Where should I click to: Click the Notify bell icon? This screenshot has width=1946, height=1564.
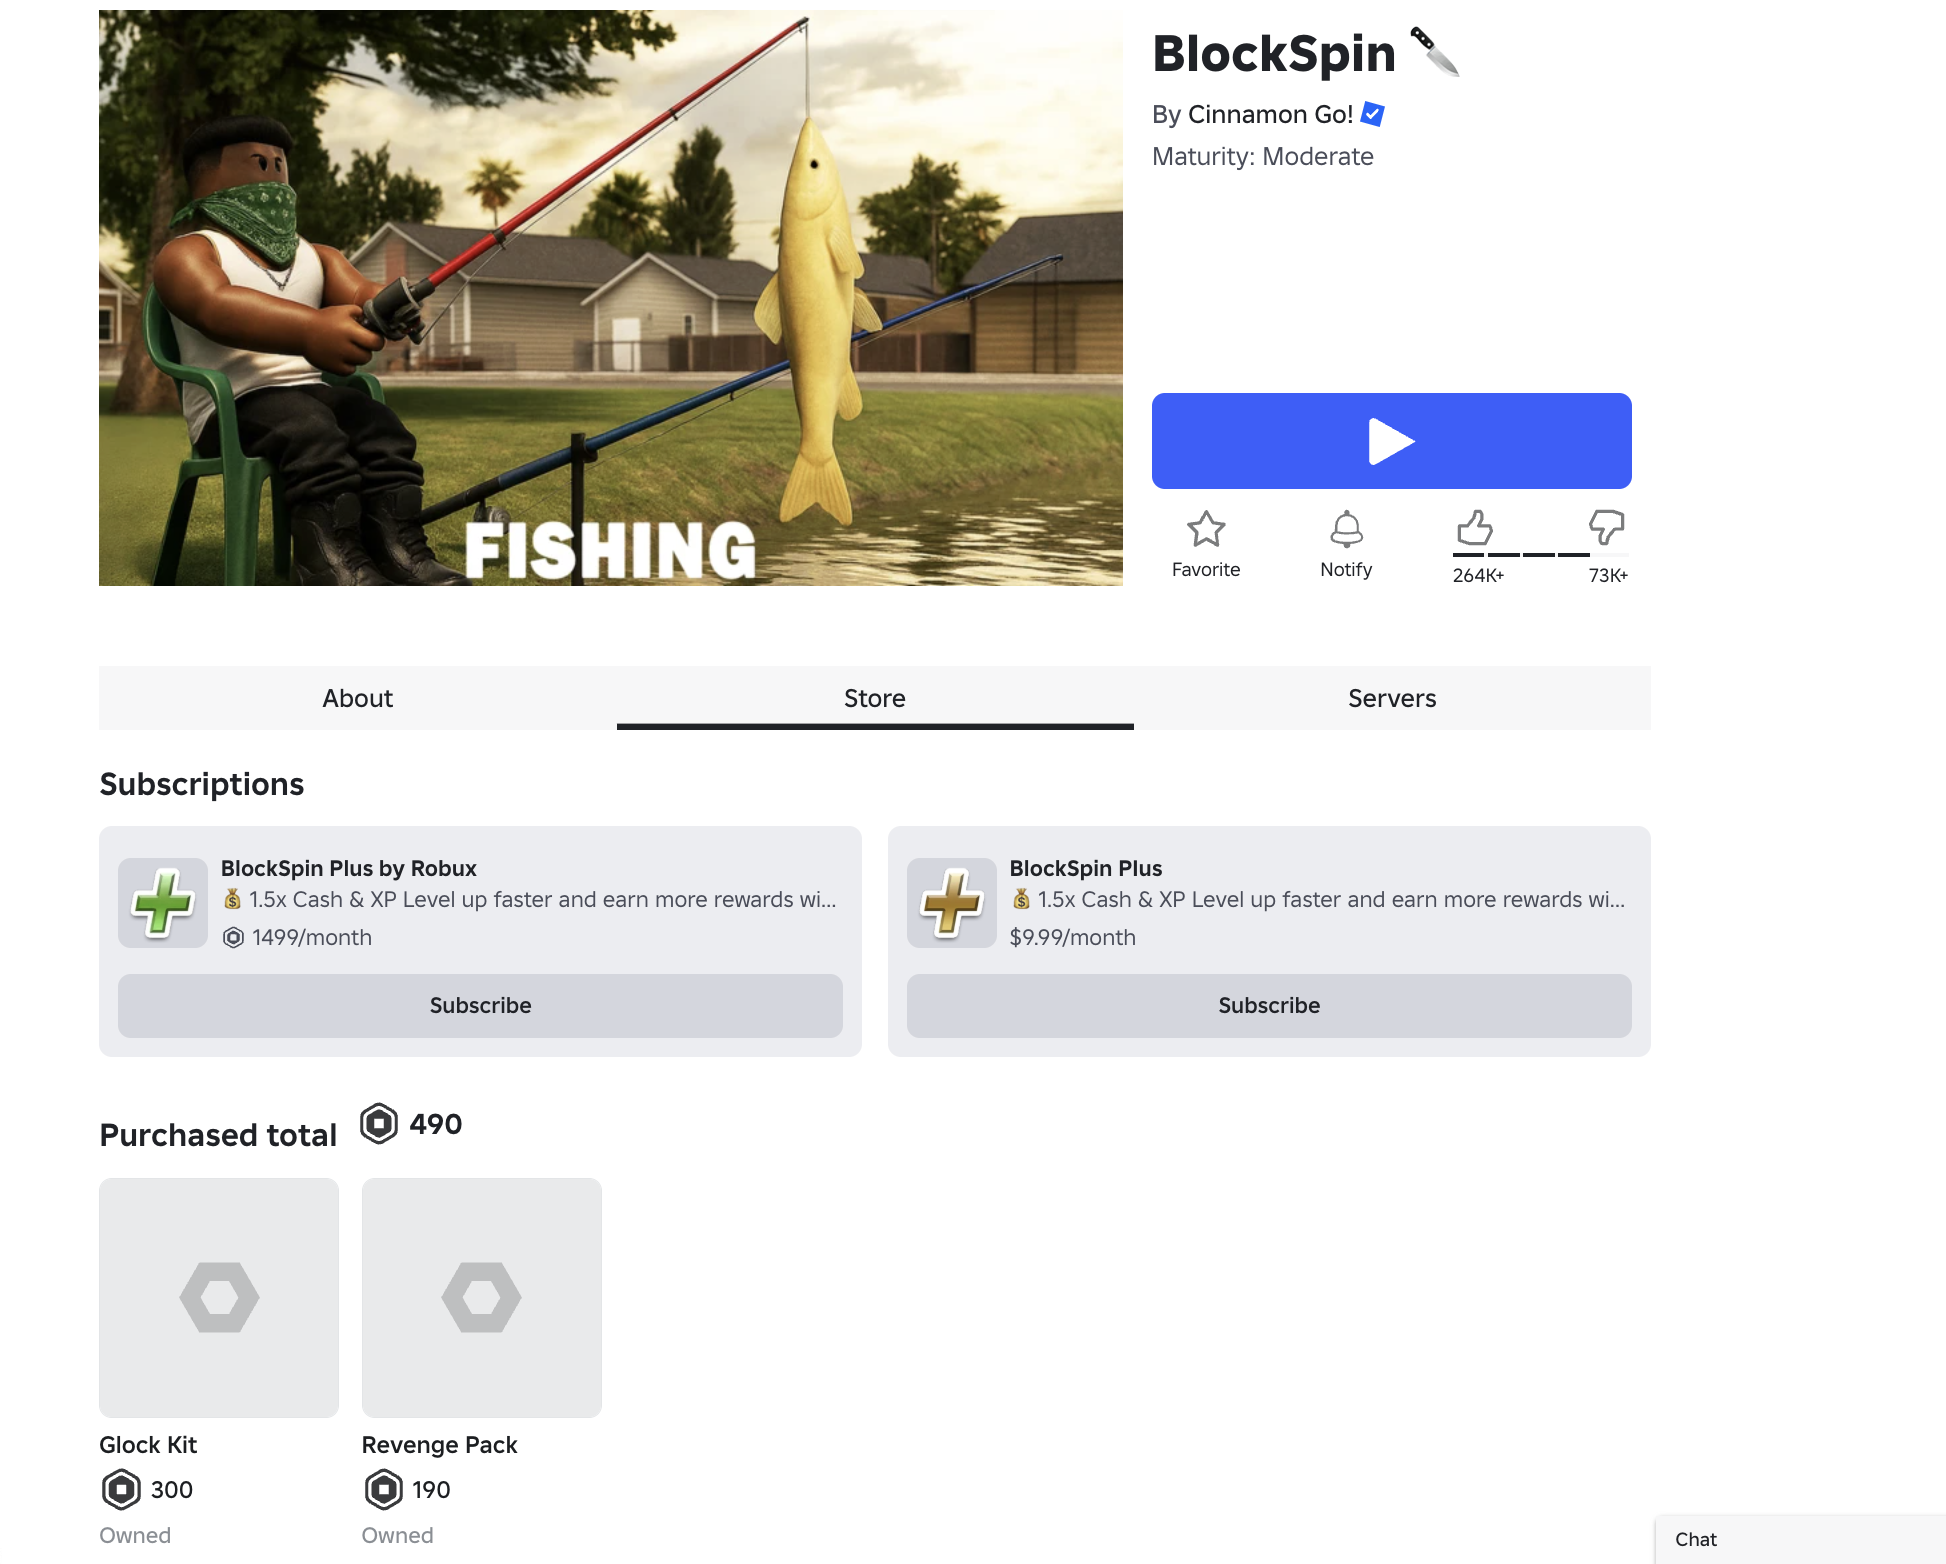pos(1346,529)
